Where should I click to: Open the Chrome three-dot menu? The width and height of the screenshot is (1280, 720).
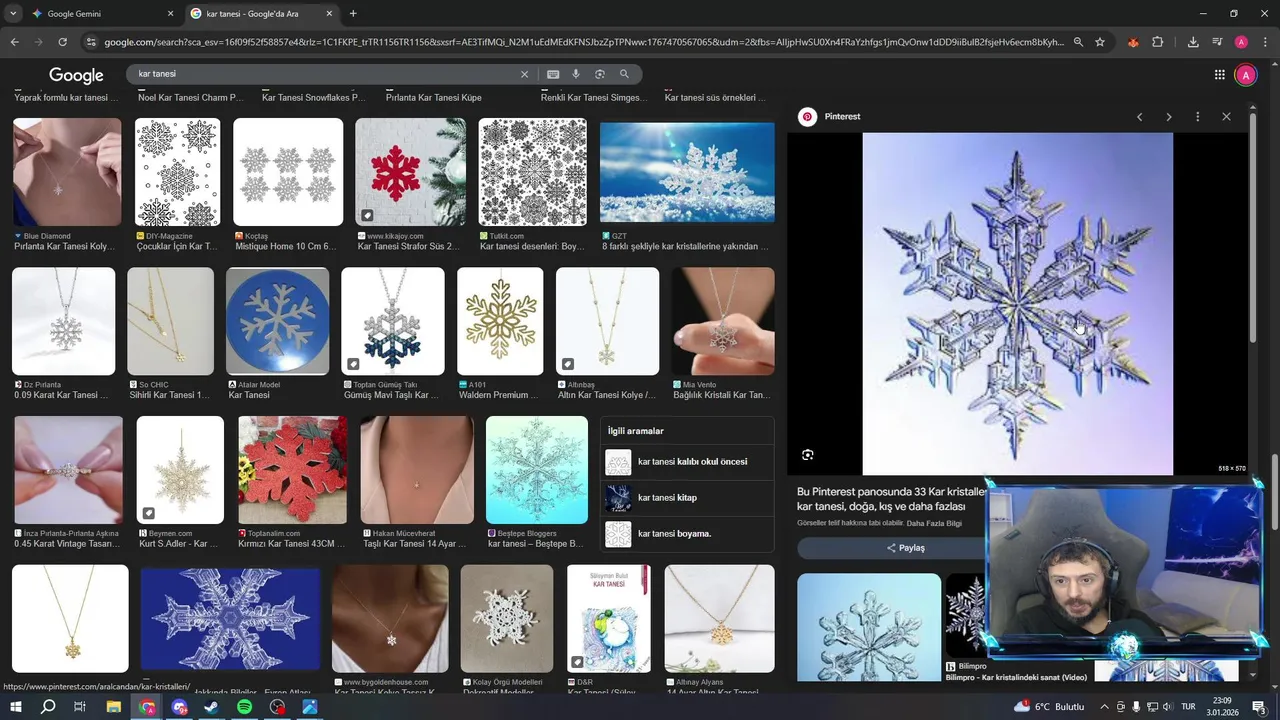coord(1265,42)
